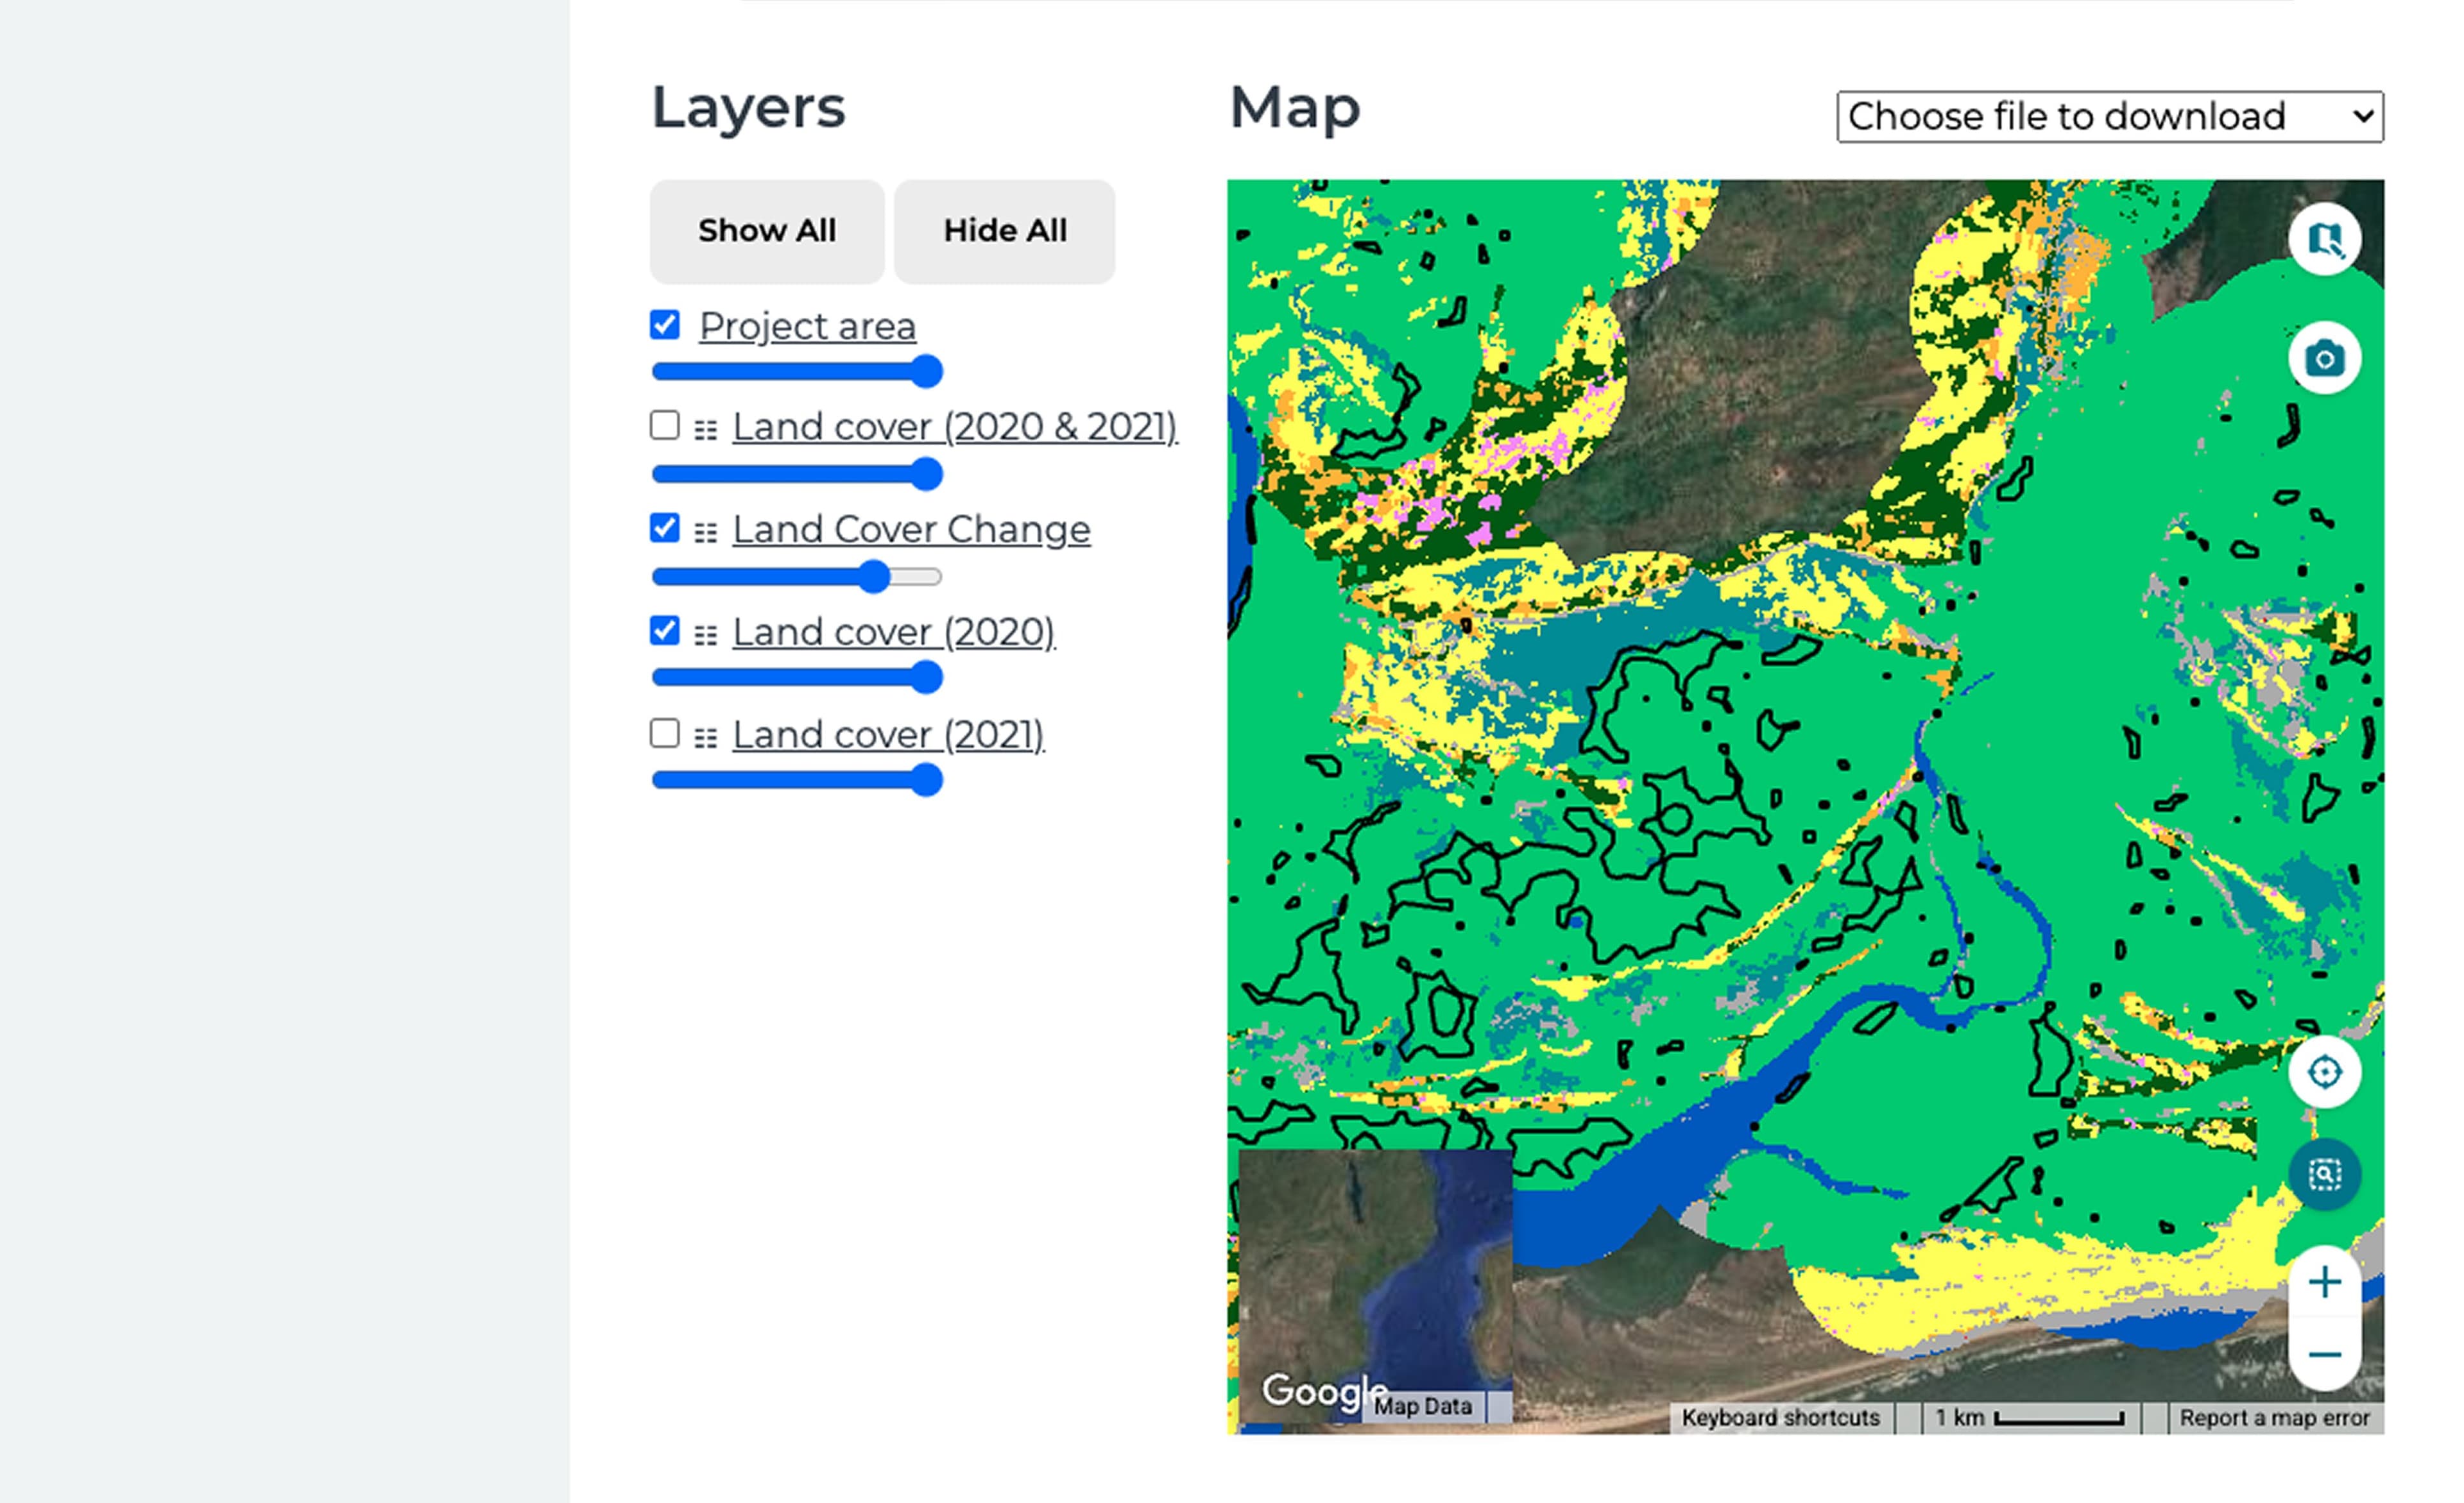Image resolution: width=2464 pixels, height=1503 pixels.
Task: Click the crosshair recenter map icon
Action: [2324, 1072]
